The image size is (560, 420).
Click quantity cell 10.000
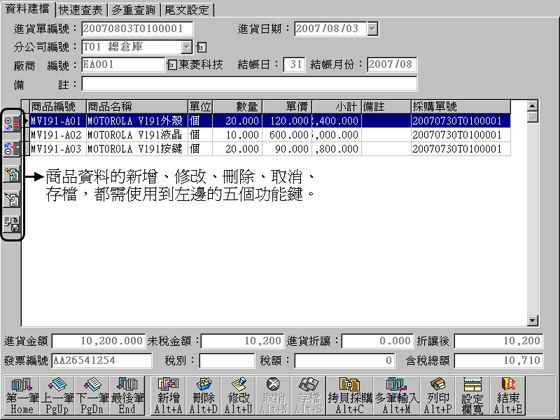238,135
